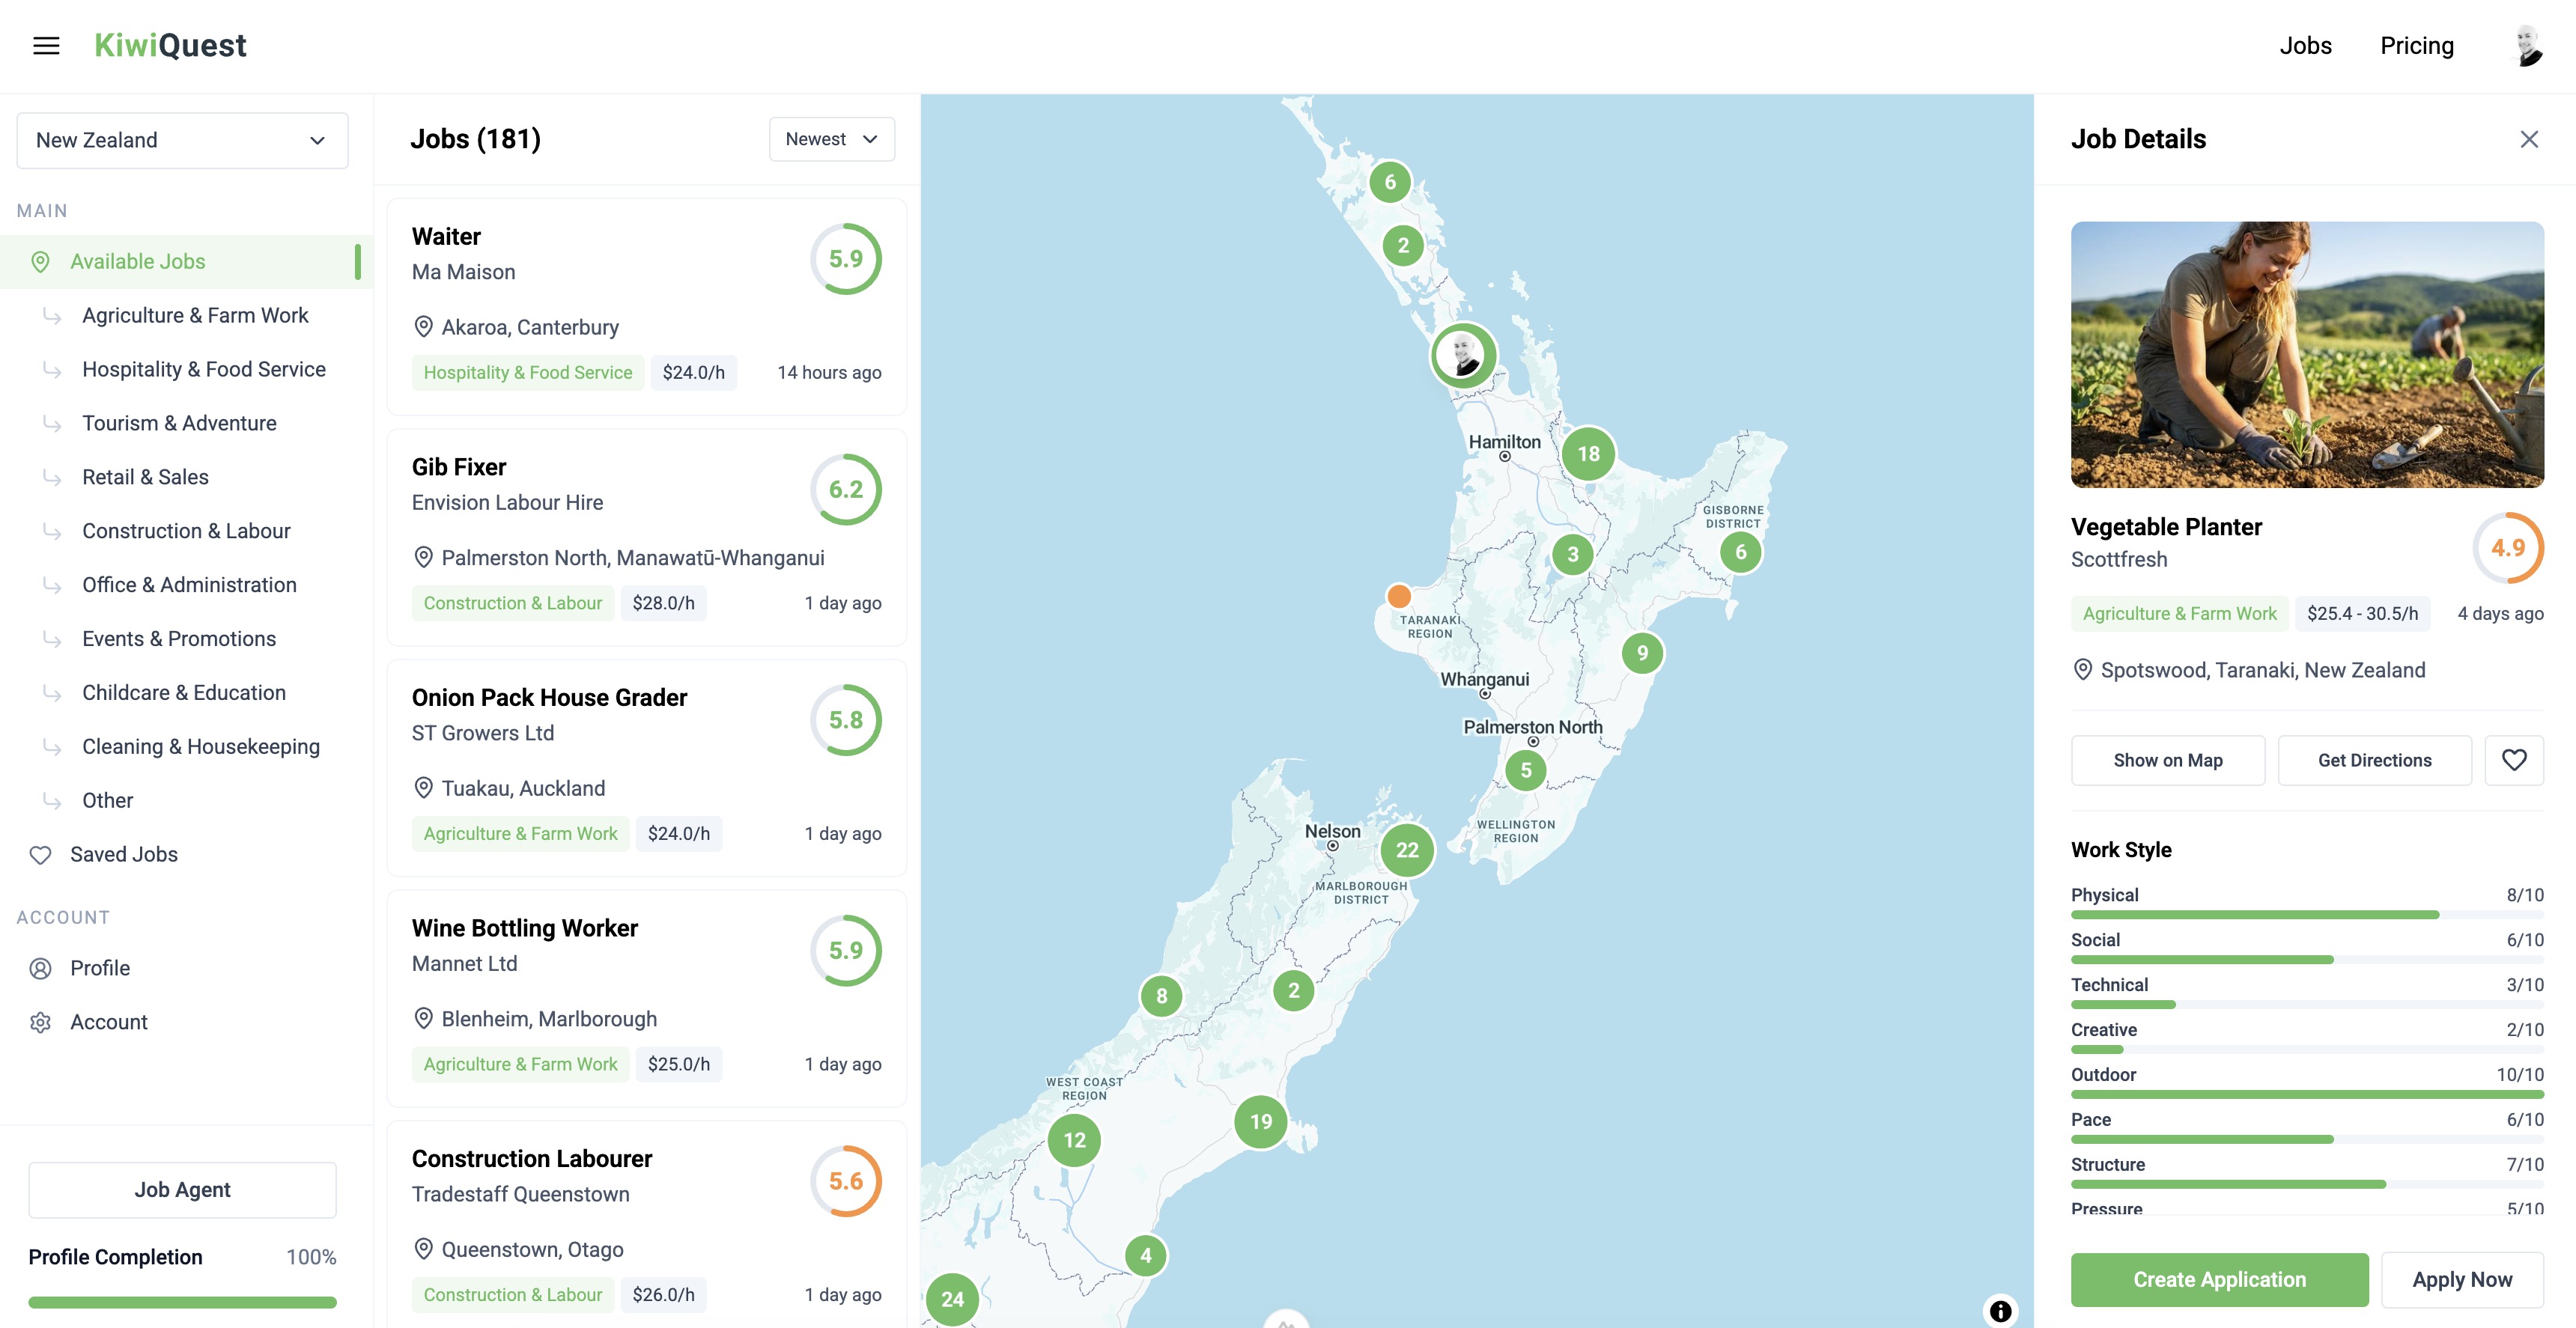Image resolution: width=2576 pixels, height=1328 pixels.
Task: Go to the Jobs menu item
Action: pyautogui.click(x=2307, y=45)
